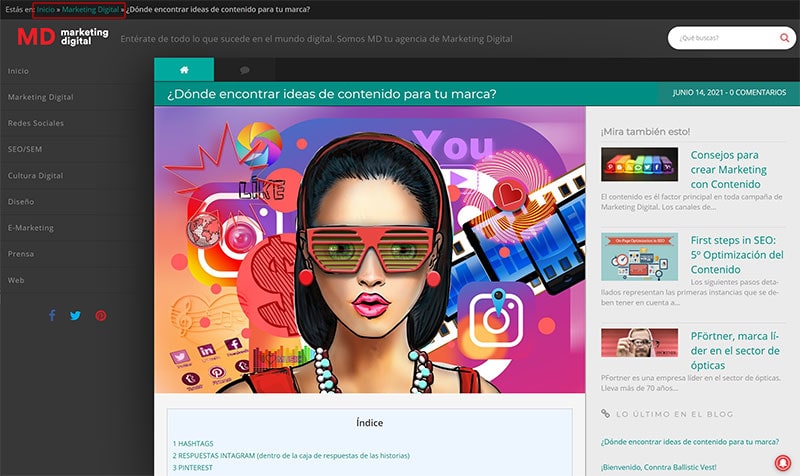Open the comments speech bubble tab
This screenshot has height=476, width=800.
(244, 70)
